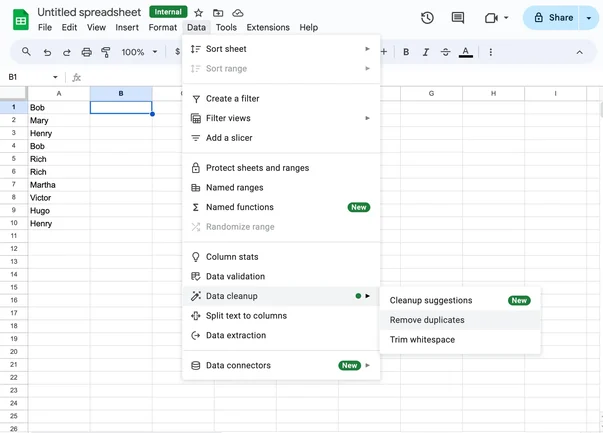The height and width of the screenshot is (433, 603).
Task: Expand the Name box dropdown arrow
Action: [55, 77]
